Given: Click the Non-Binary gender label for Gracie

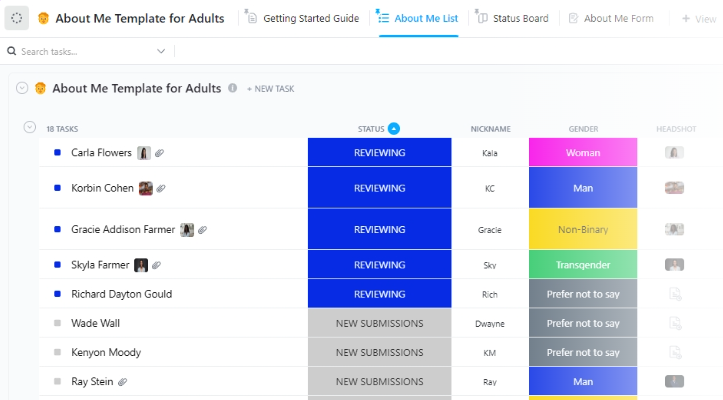Looking at the screenshot, I should [x=583, y=229].
